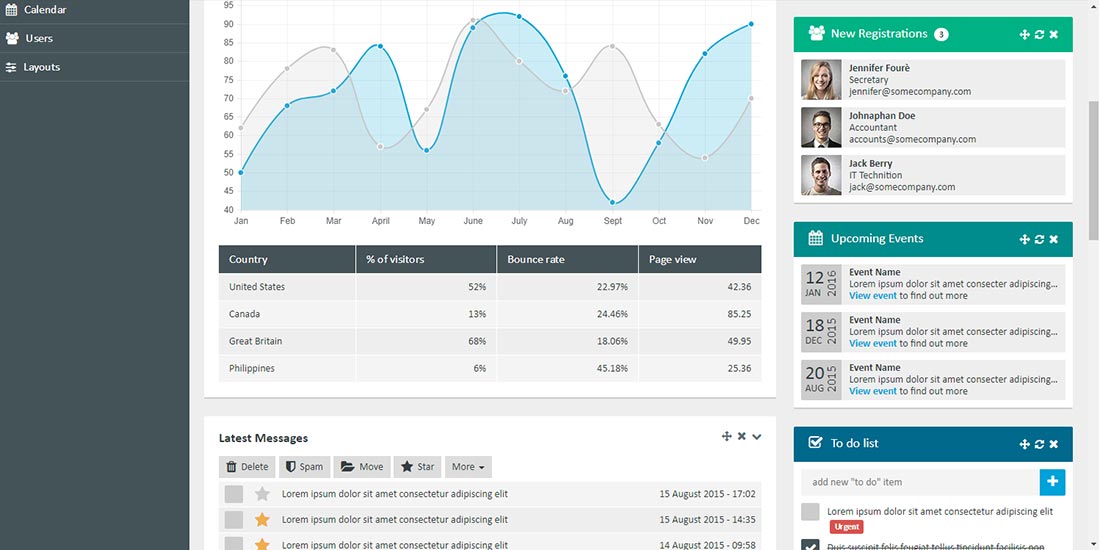Close the Latest Messages panel
The width and height of the screenshot is (1100, 550).
(742, 436)
